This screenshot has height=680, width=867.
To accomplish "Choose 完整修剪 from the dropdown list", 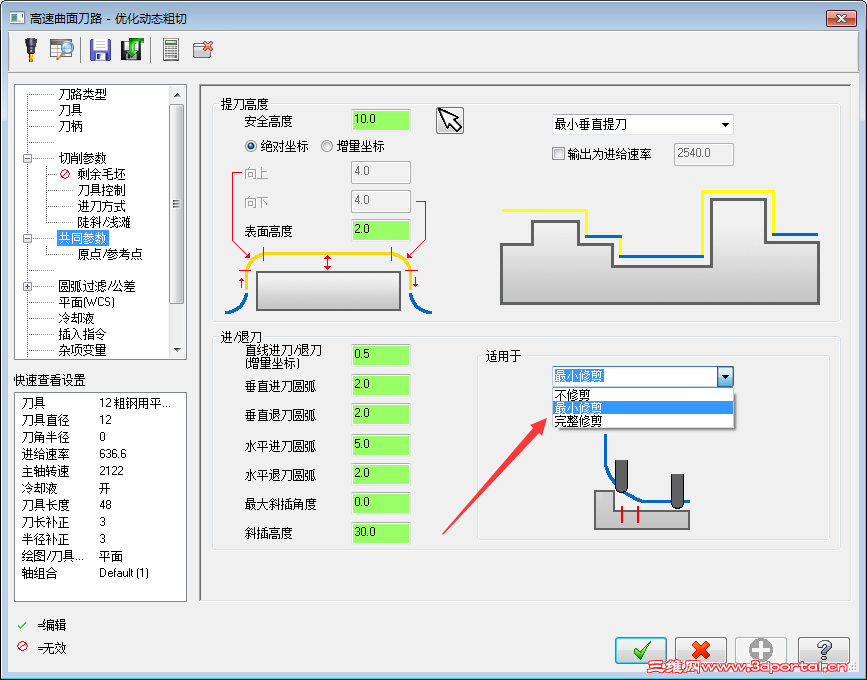I will (643, 421).
